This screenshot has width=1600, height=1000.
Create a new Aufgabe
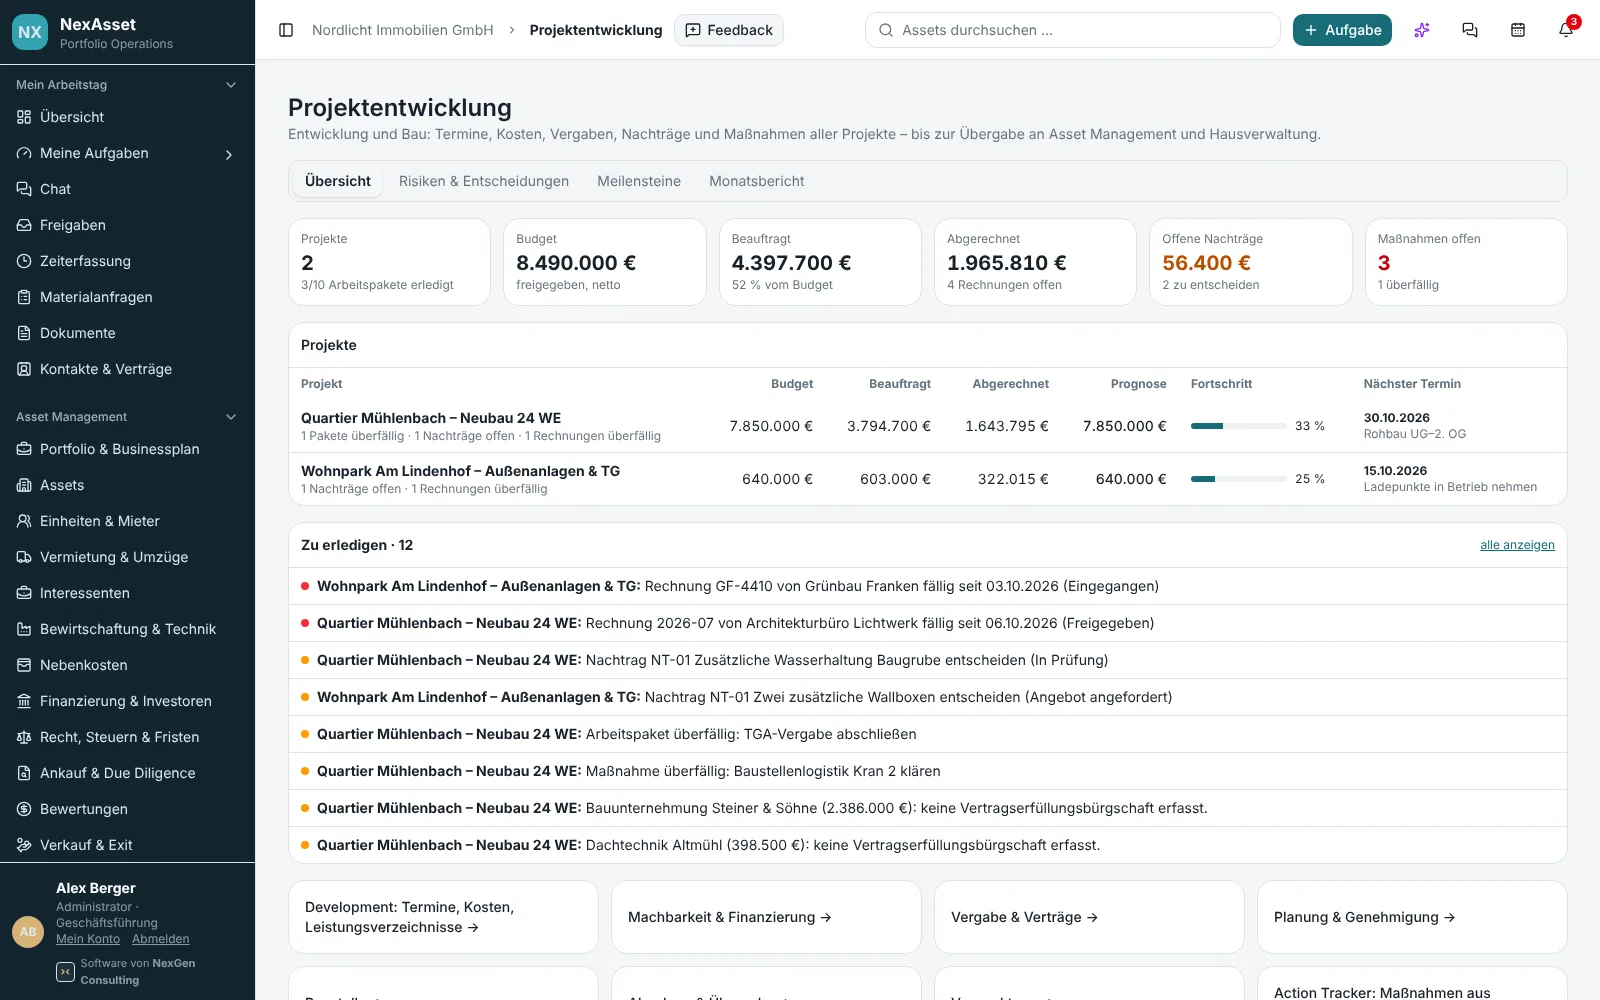point(1342,30)
